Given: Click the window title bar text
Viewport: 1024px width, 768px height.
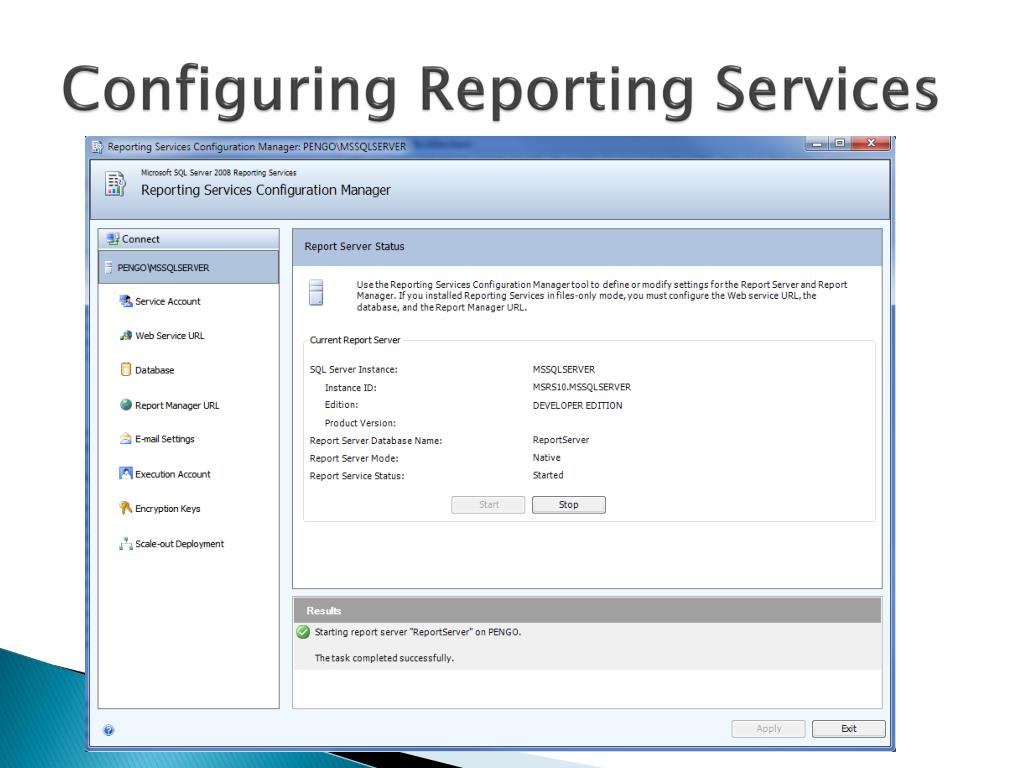Looking at the screenshot, I should [257, 147].
